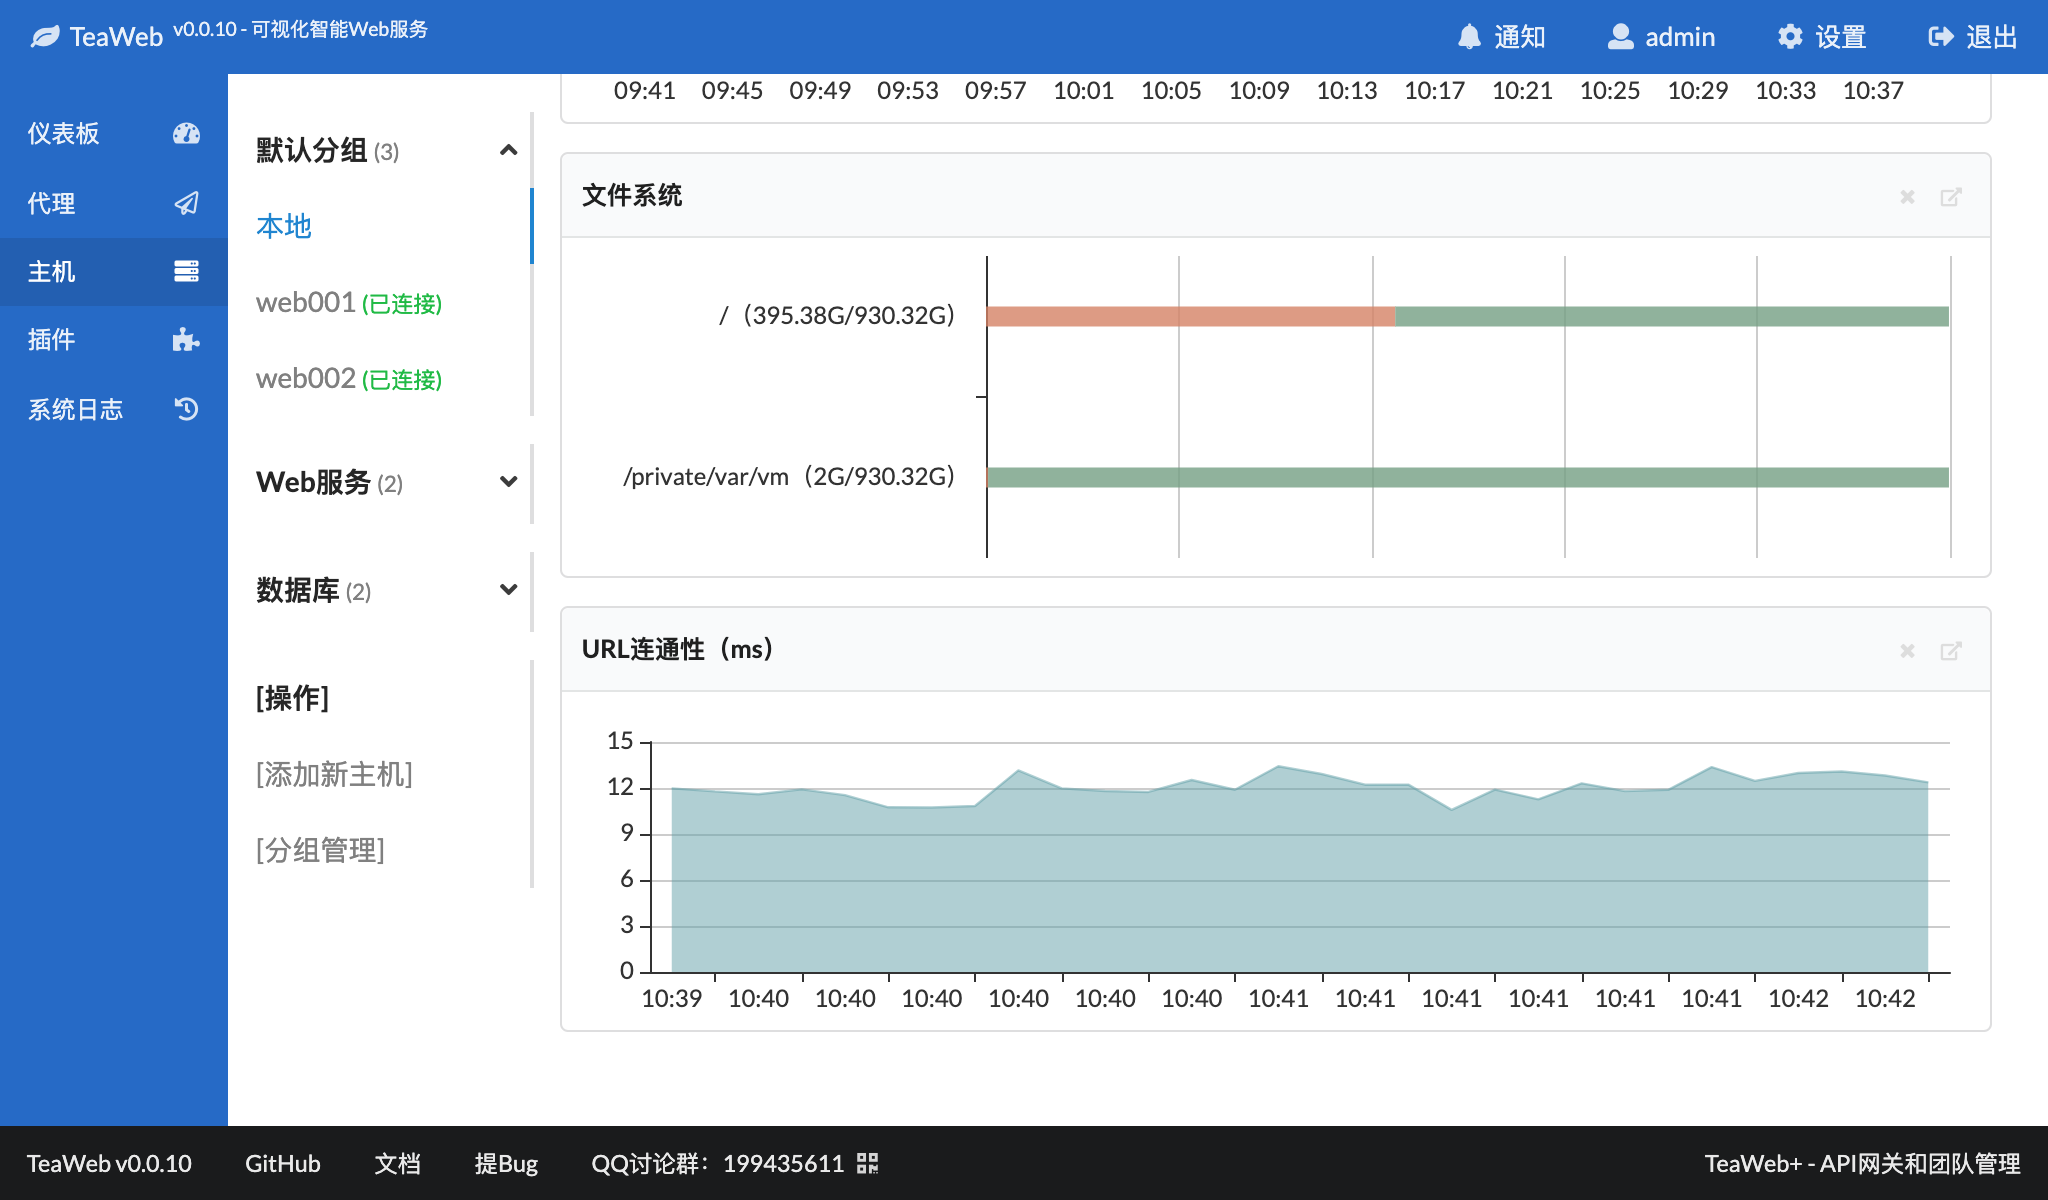Open the TeaWeb+ API网关和团队管理 link
This screenshot has width=2048, height=1200.
pyautogui.click(x=1862, y=1163)
